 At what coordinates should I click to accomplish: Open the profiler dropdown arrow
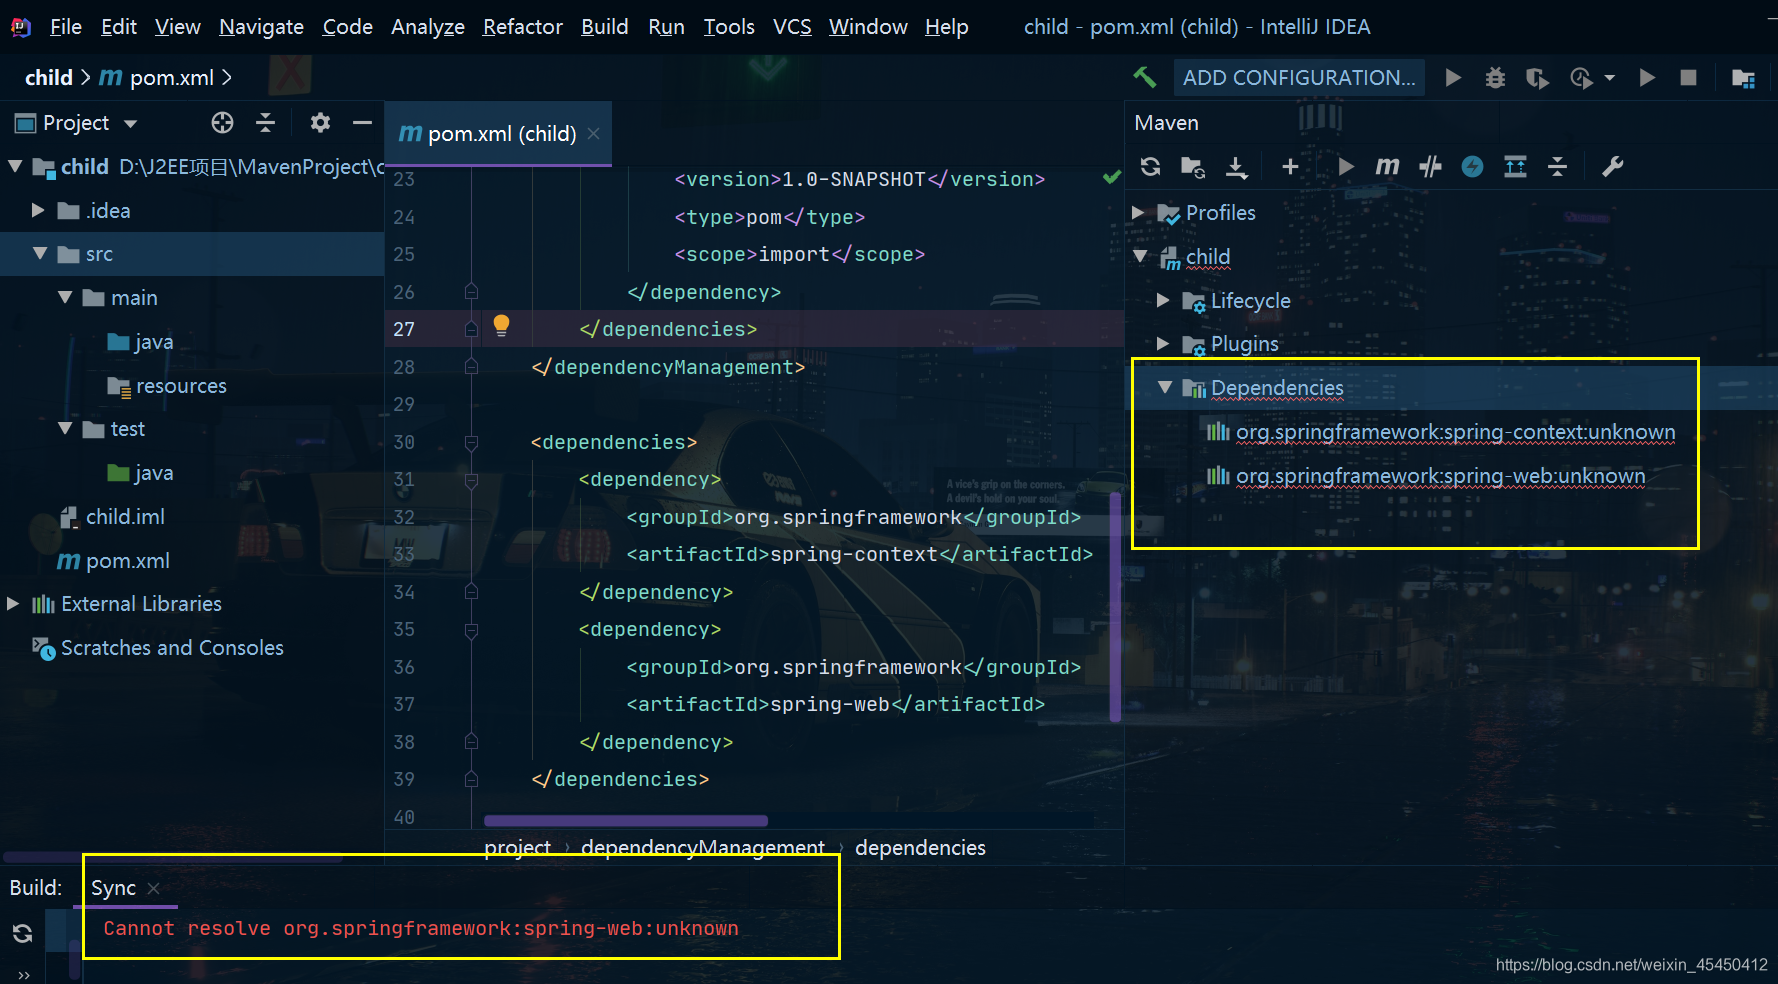tap(1609, 78)
